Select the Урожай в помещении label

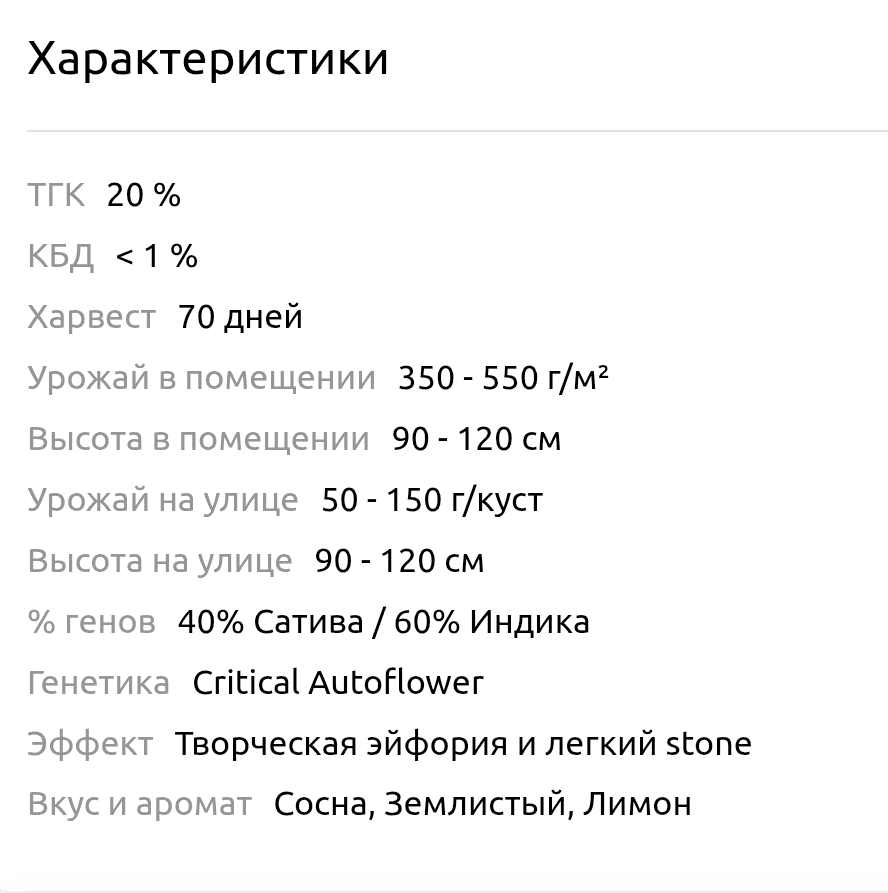[202, 378]
